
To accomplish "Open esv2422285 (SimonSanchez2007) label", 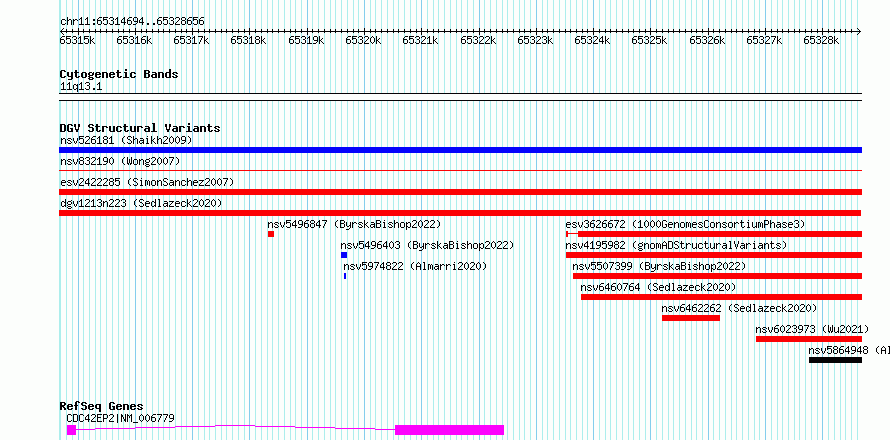I will coord(147,182).
